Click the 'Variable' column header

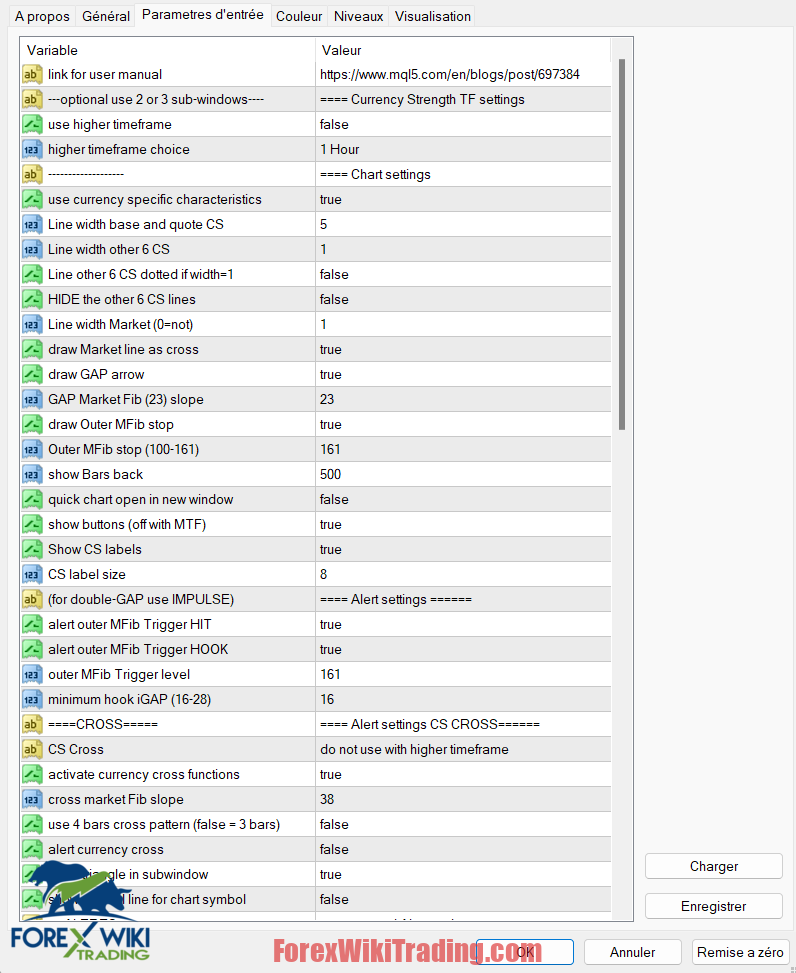pos(168,50)
